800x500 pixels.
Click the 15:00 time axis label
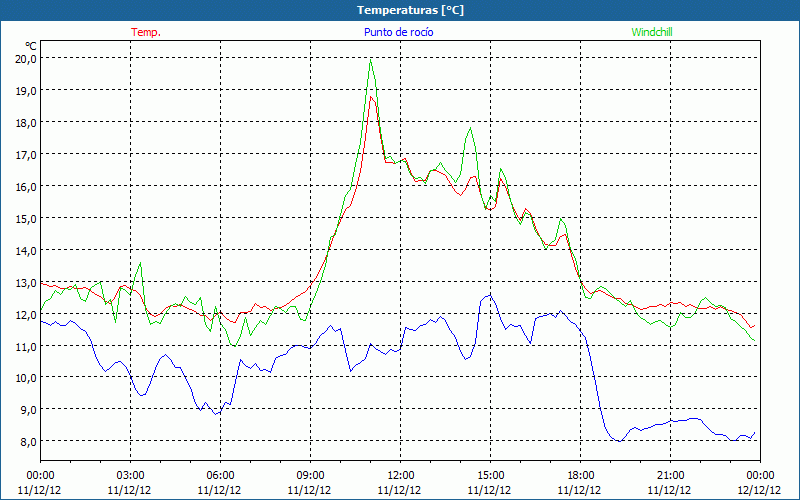pyautogui.click(x=490, y=476)
